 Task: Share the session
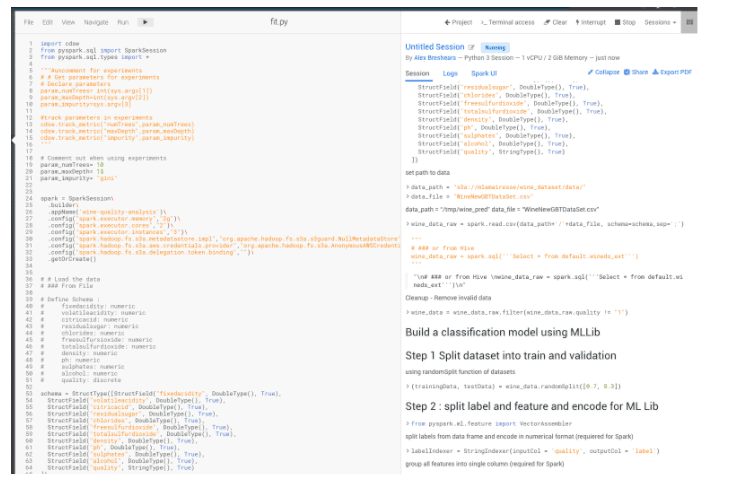tap(637, 72)
